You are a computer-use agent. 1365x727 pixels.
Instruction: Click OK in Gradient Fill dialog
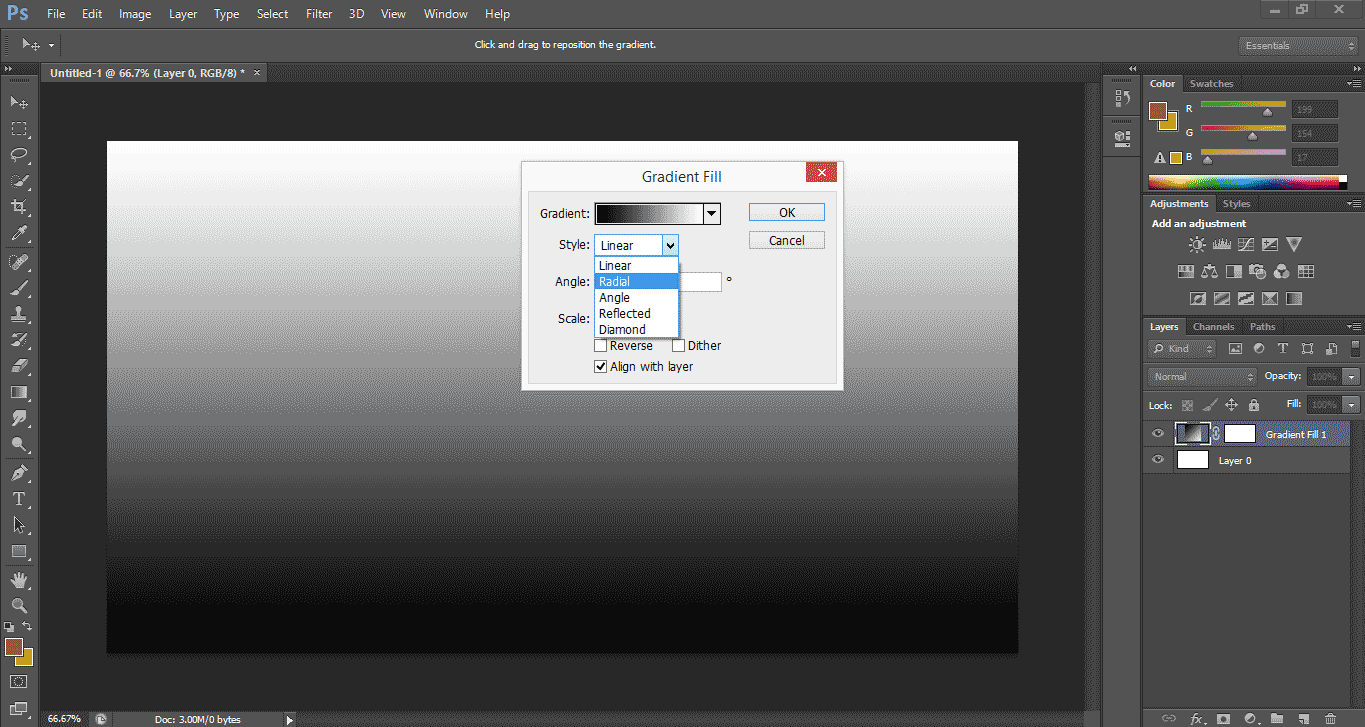click(x=787, y=212)
